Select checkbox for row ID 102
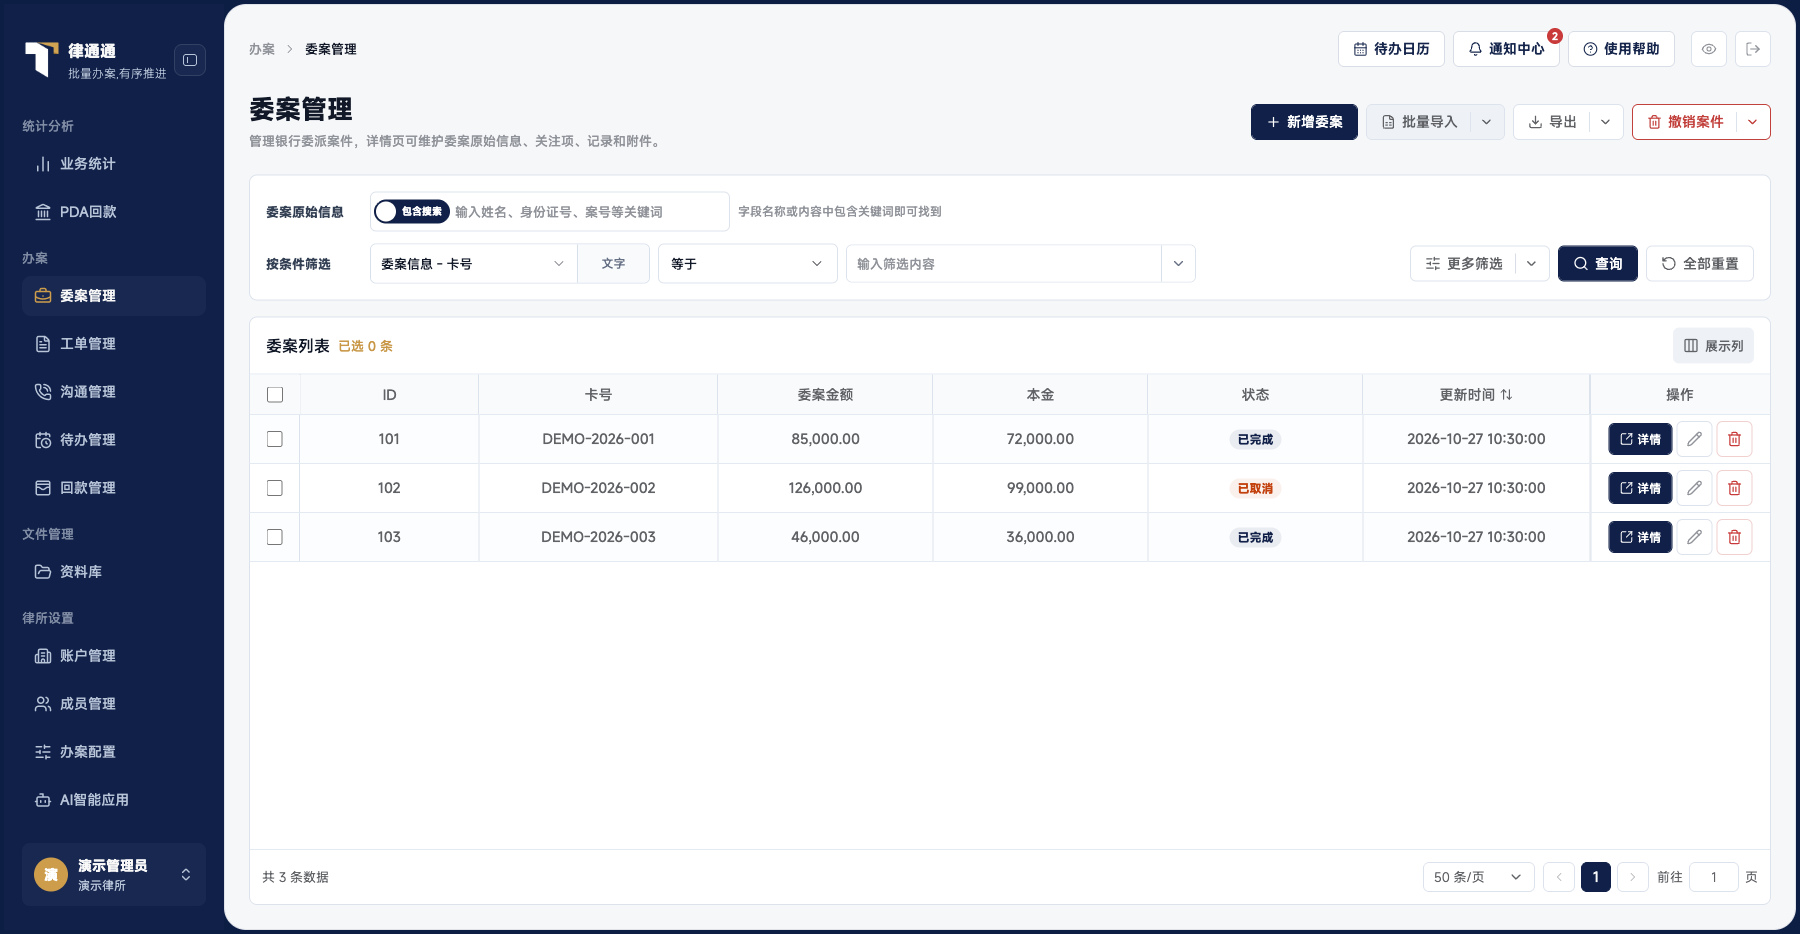This screenshot has width=1800, height=934. coord(275,488)
